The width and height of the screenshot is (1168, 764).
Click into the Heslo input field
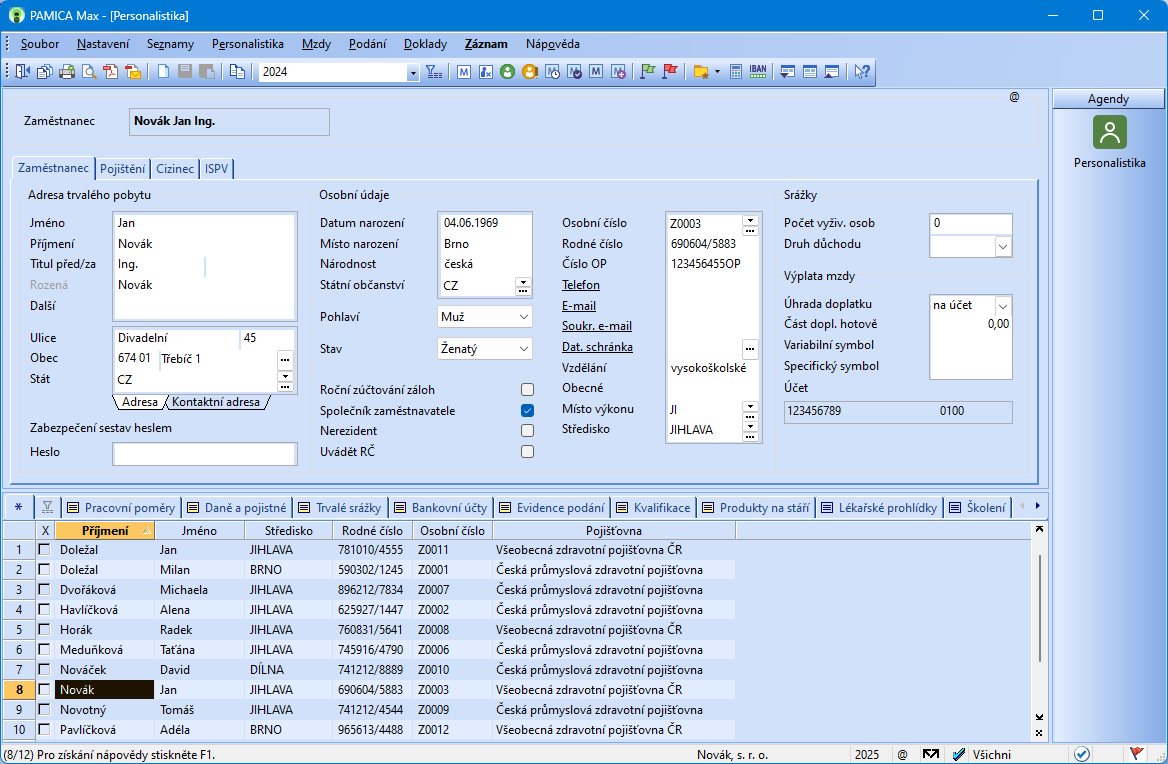(205, 454)
